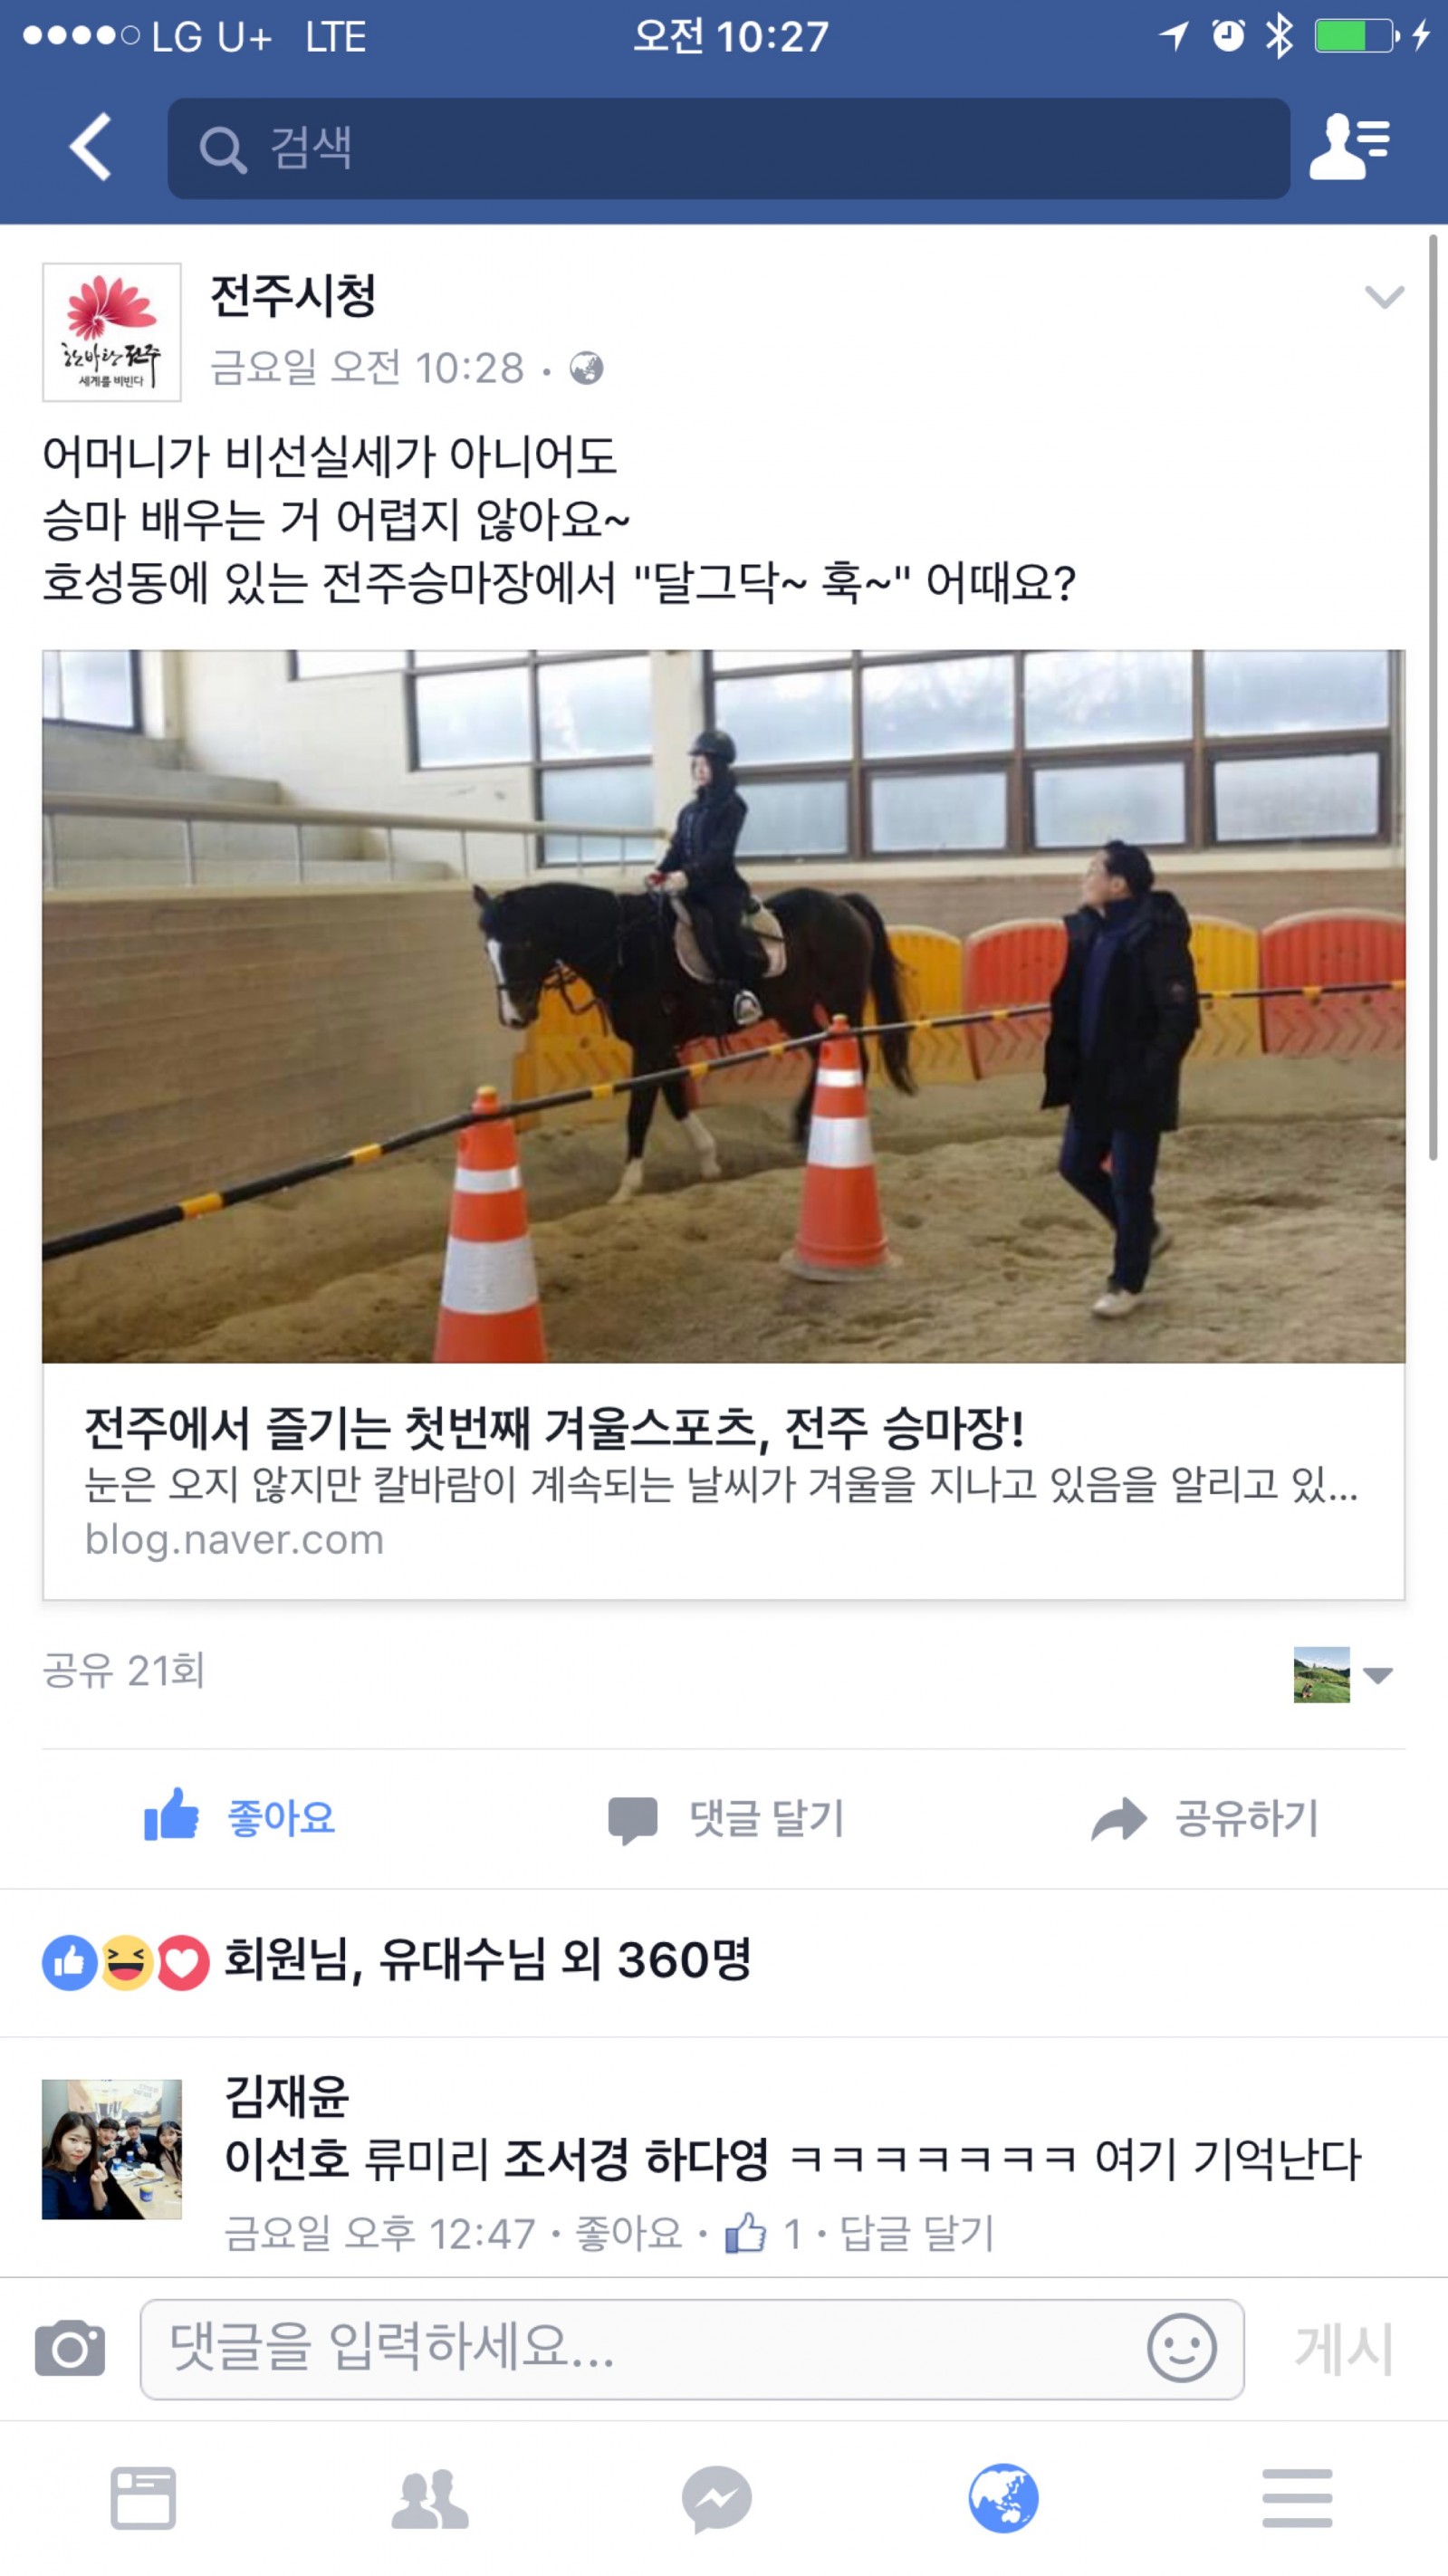Open the profile selector dropdown beside 공유 21회

1343,1675
